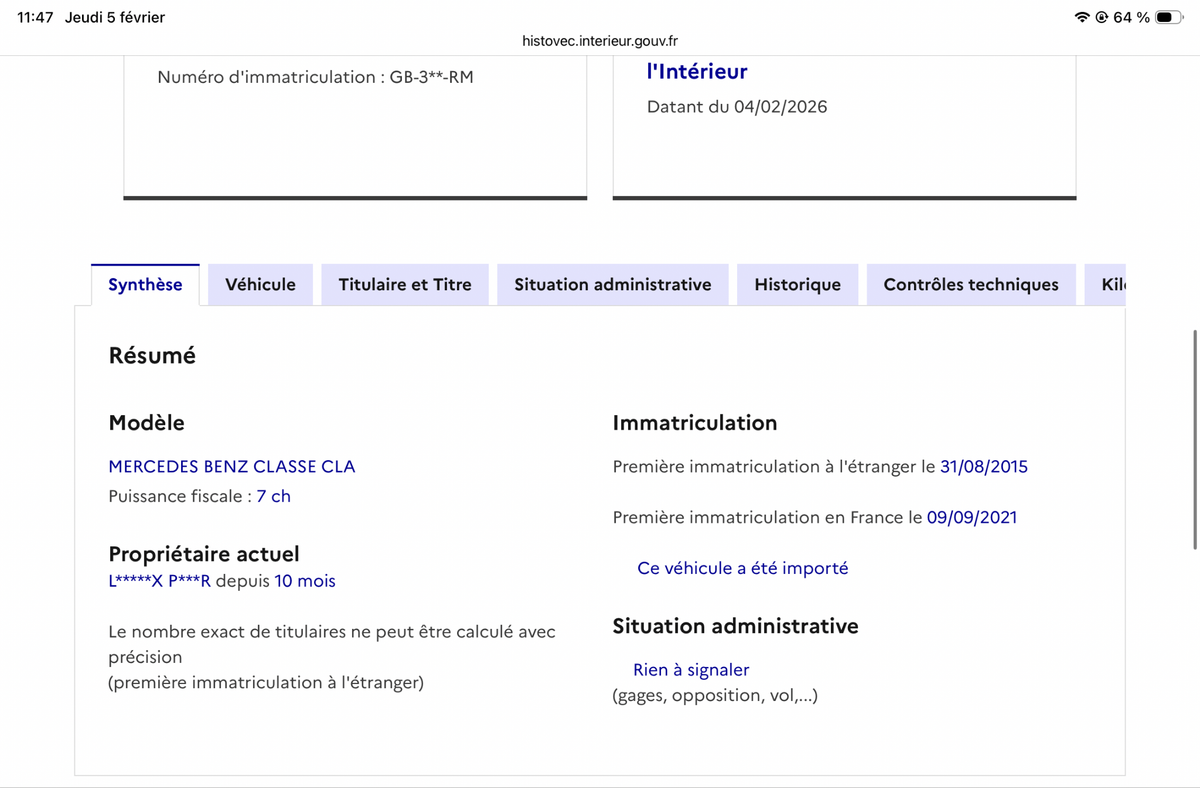
Task: Go to the Situation administrative tab
Action: click(x=612, y=285)
